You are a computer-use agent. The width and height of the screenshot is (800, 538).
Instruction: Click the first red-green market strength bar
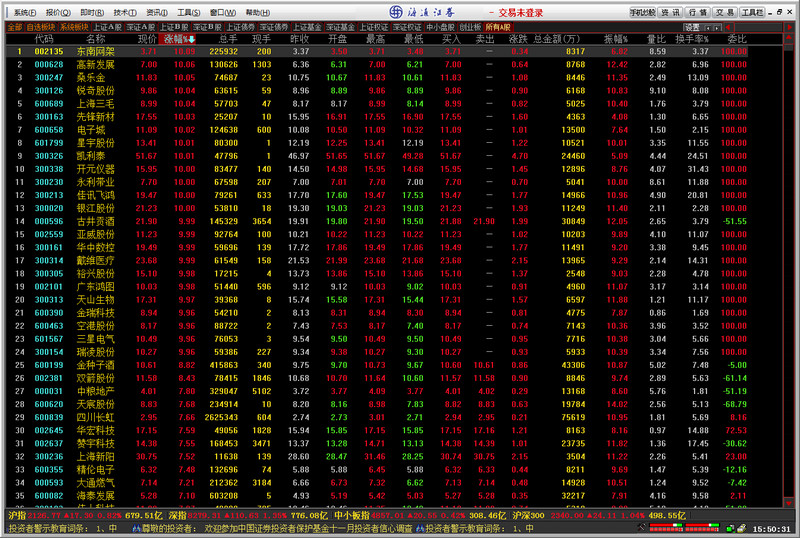point(666,528)
